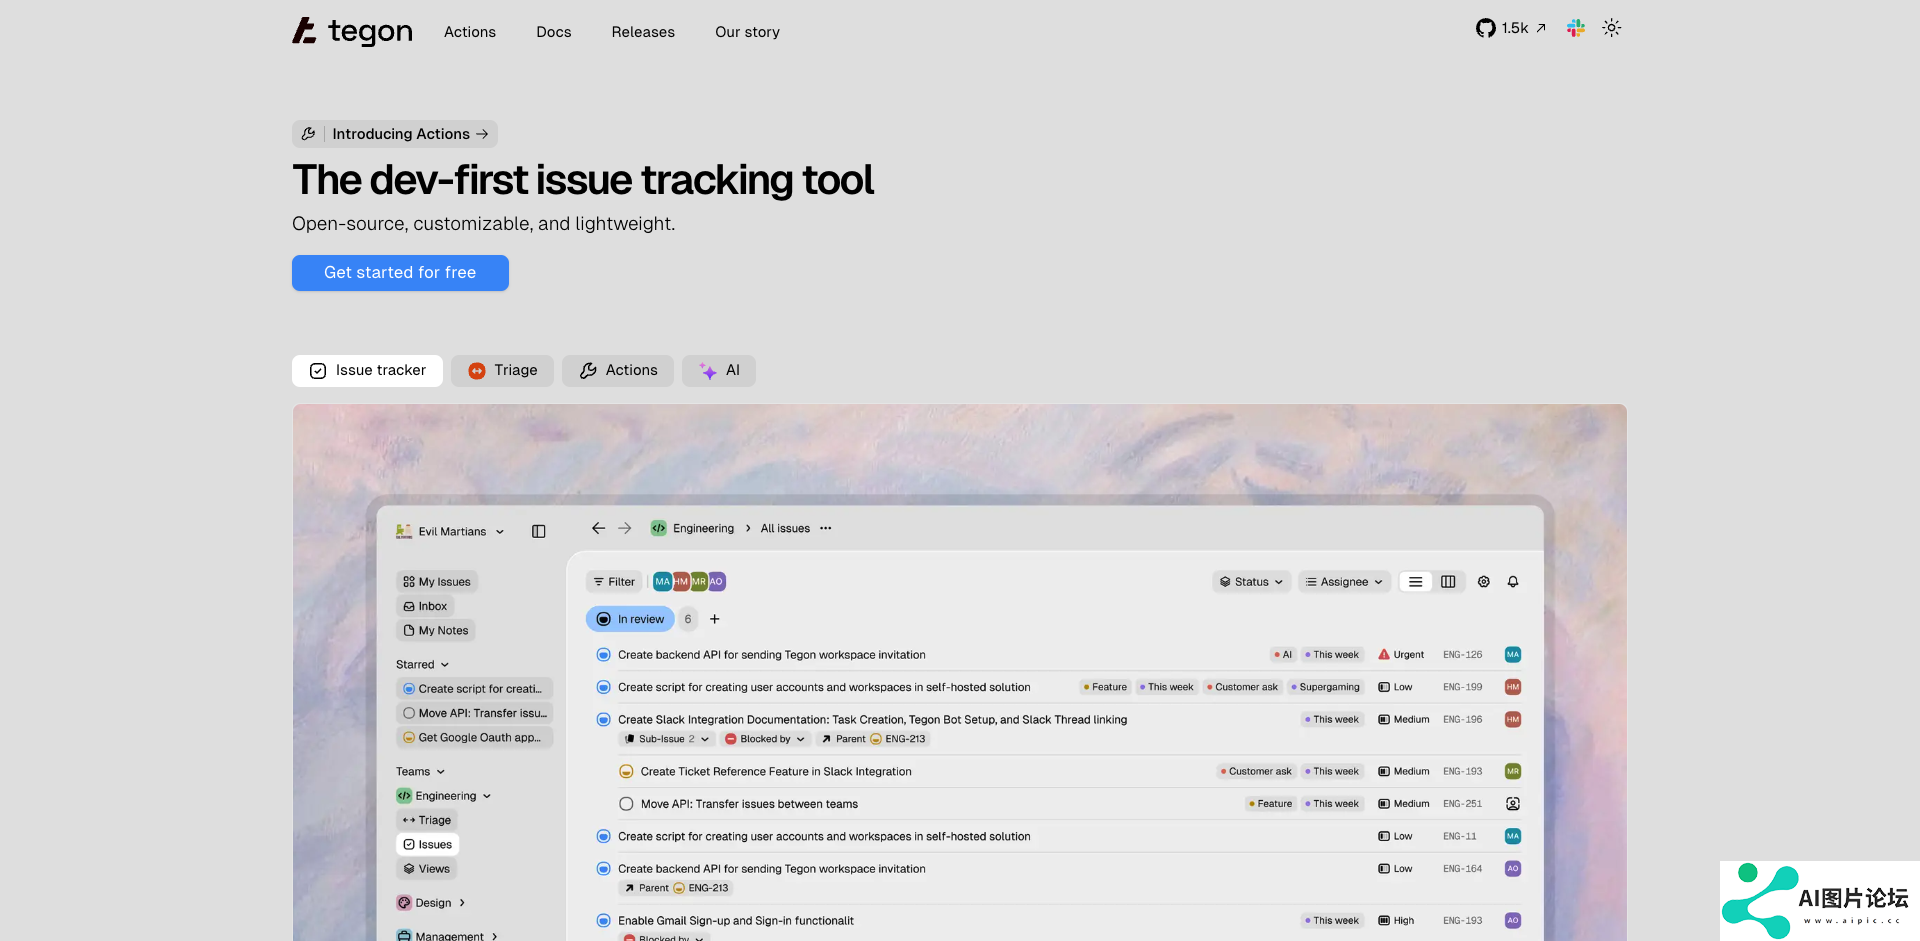Screen dimensions: 1920x941
Task: Collapse the Teams section
Action: [420, 771]
